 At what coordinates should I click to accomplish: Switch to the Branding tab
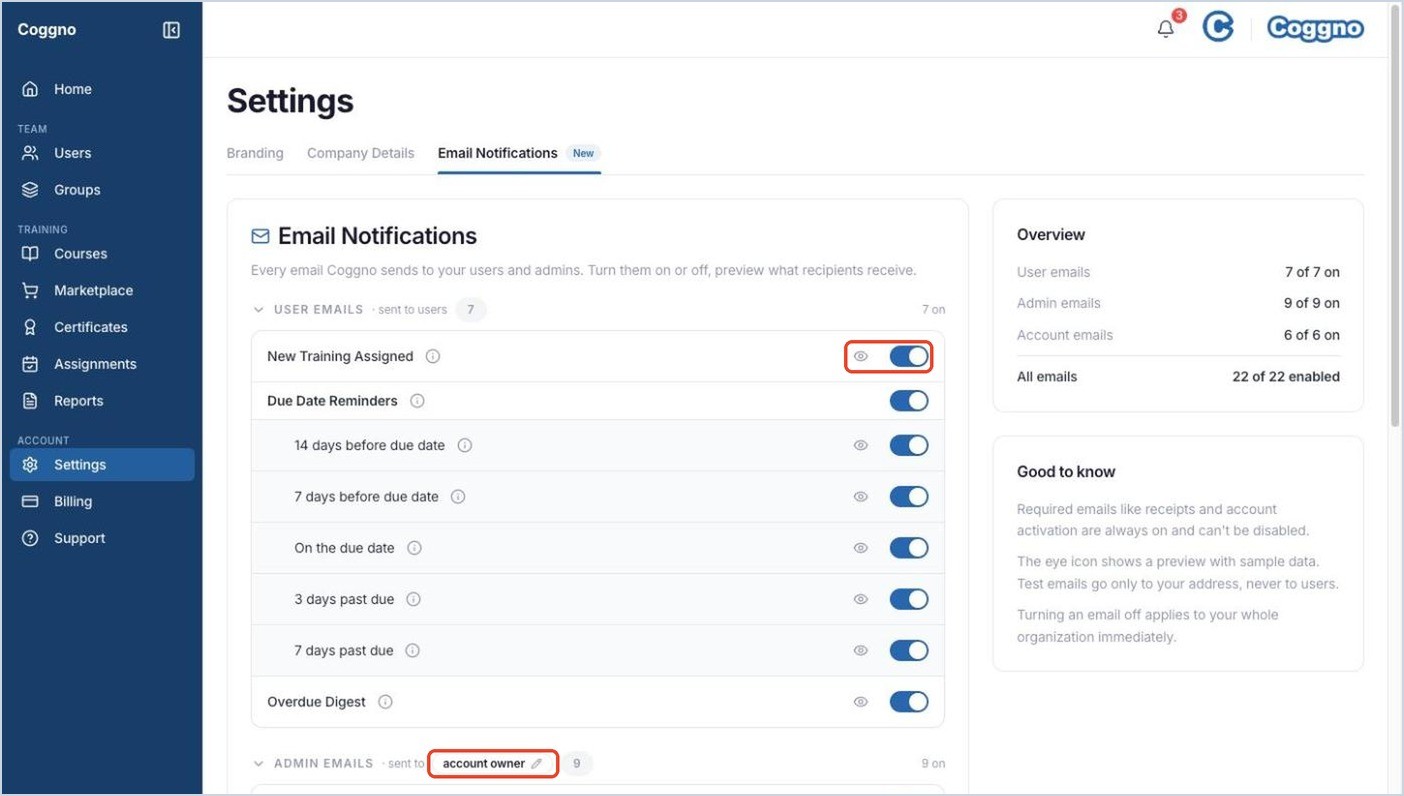tap(255, 153)
